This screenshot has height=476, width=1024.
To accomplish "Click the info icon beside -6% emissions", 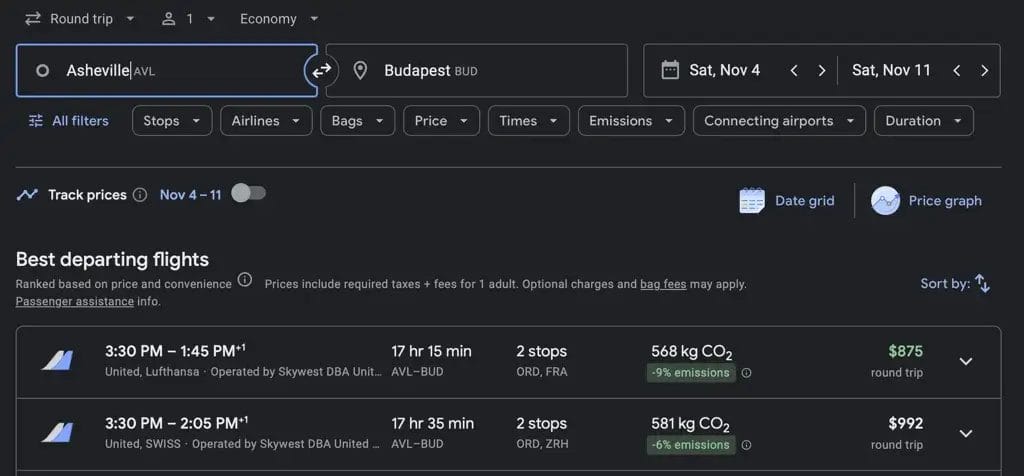I will tap(747, 445).
